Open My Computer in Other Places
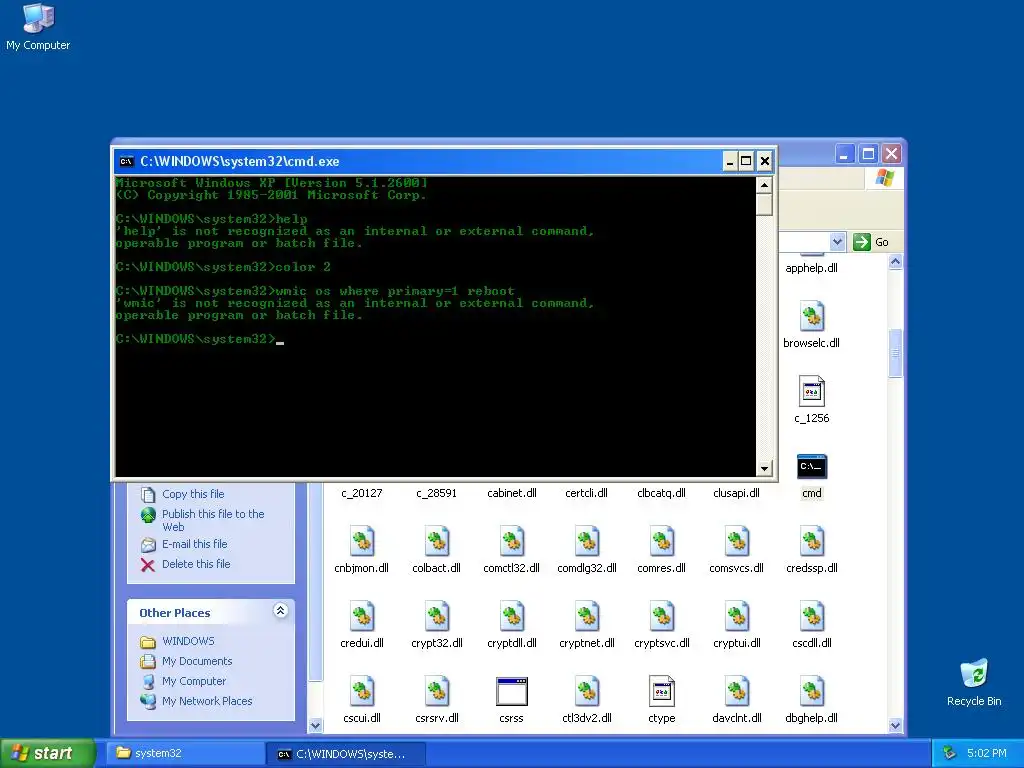The width and height of the screenshot is (1024, 768). tap(194, 681)
